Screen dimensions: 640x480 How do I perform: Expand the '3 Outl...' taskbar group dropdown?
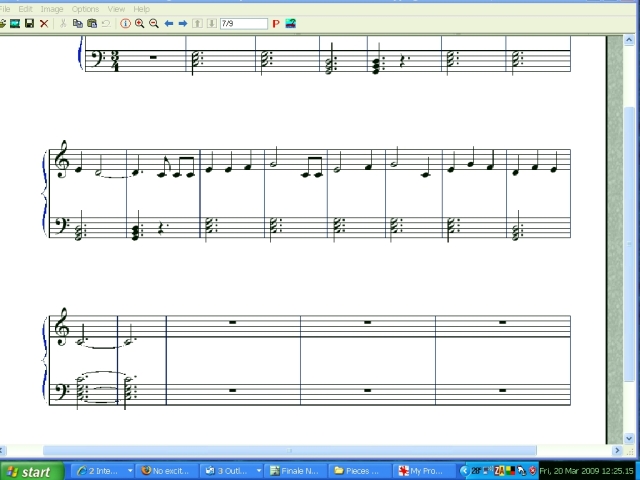tap(258, 471)
